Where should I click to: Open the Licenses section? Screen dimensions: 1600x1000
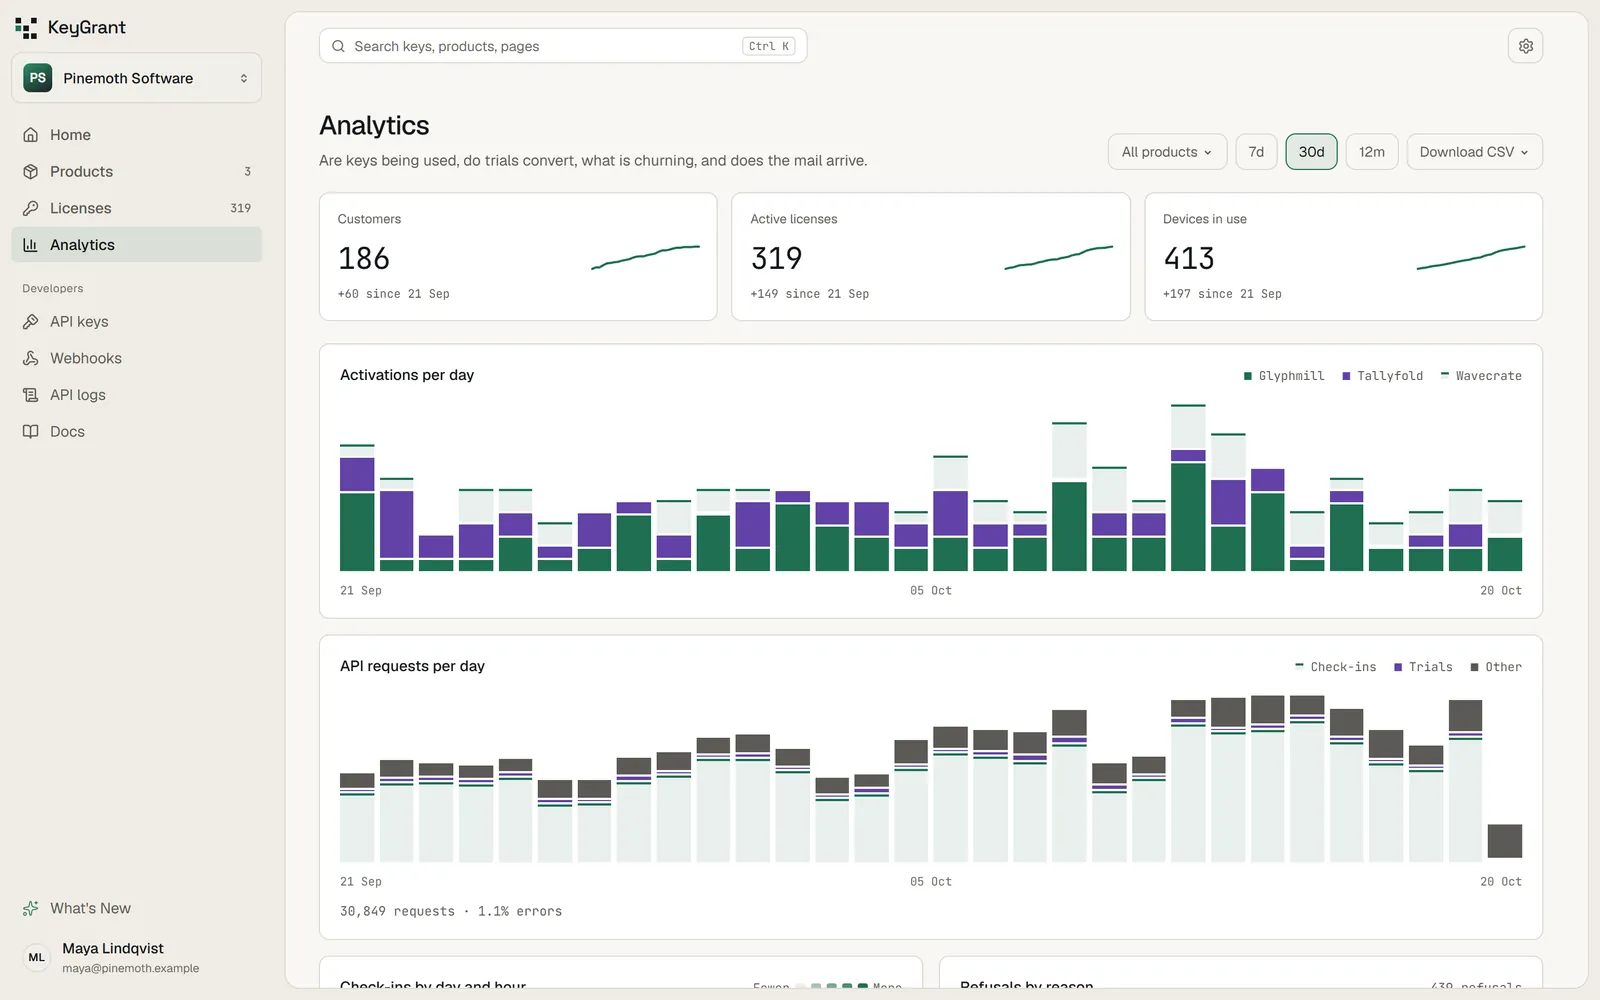(137, 208)
